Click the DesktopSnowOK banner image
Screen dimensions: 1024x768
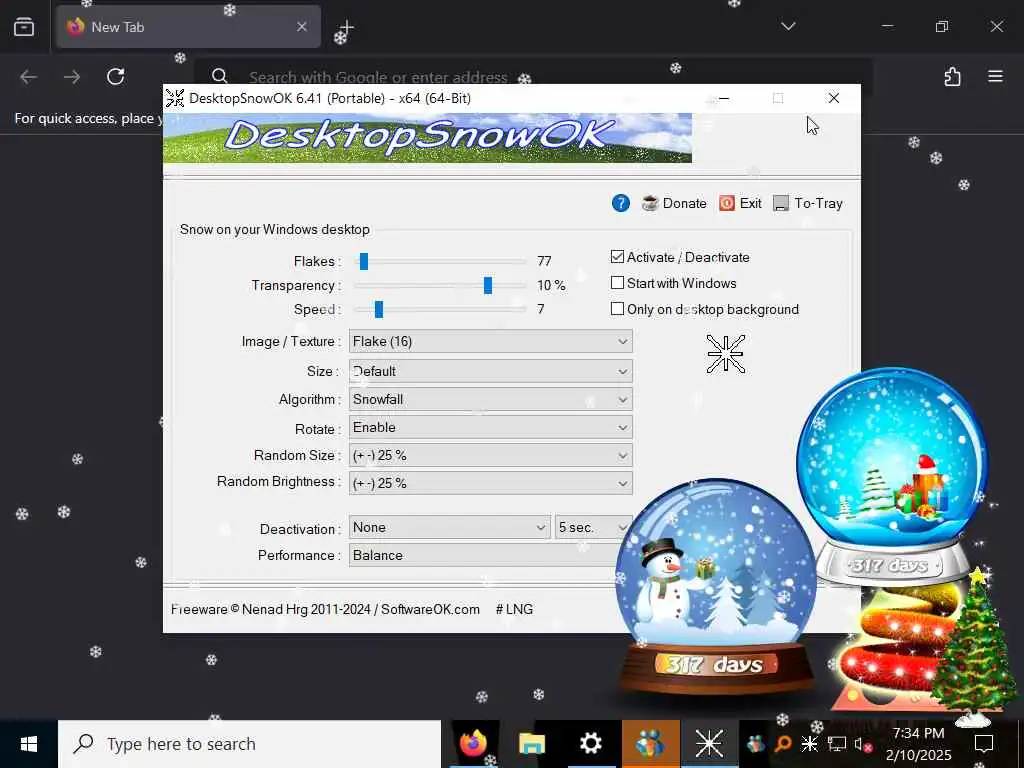(427, 138)
